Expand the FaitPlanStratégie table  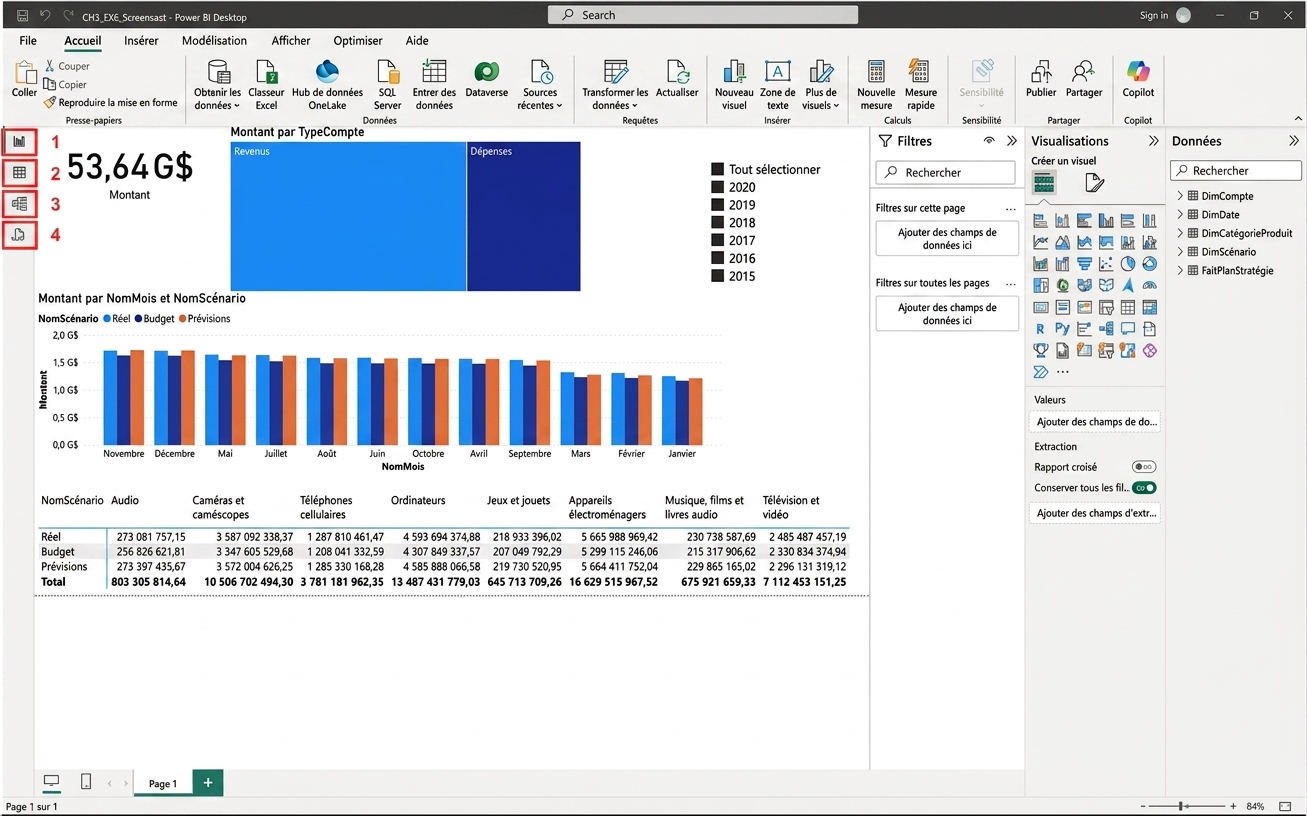pos(1180,270)
